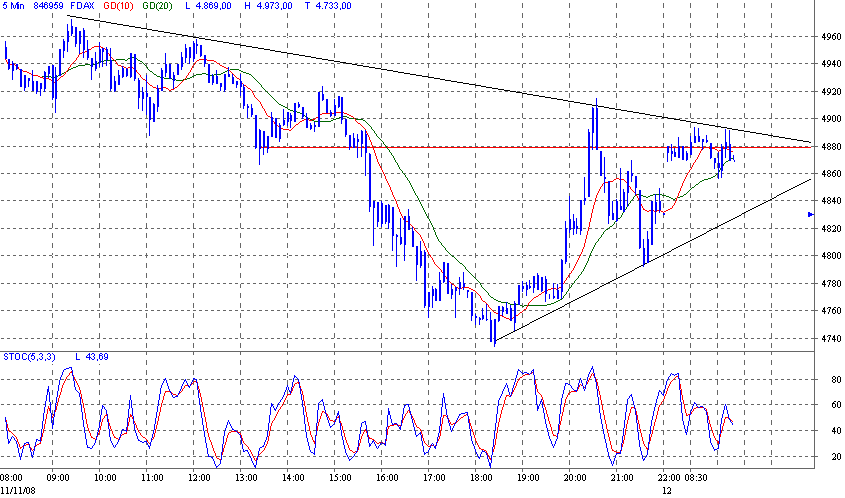Click the 4920 price axis label

point(830,91)
